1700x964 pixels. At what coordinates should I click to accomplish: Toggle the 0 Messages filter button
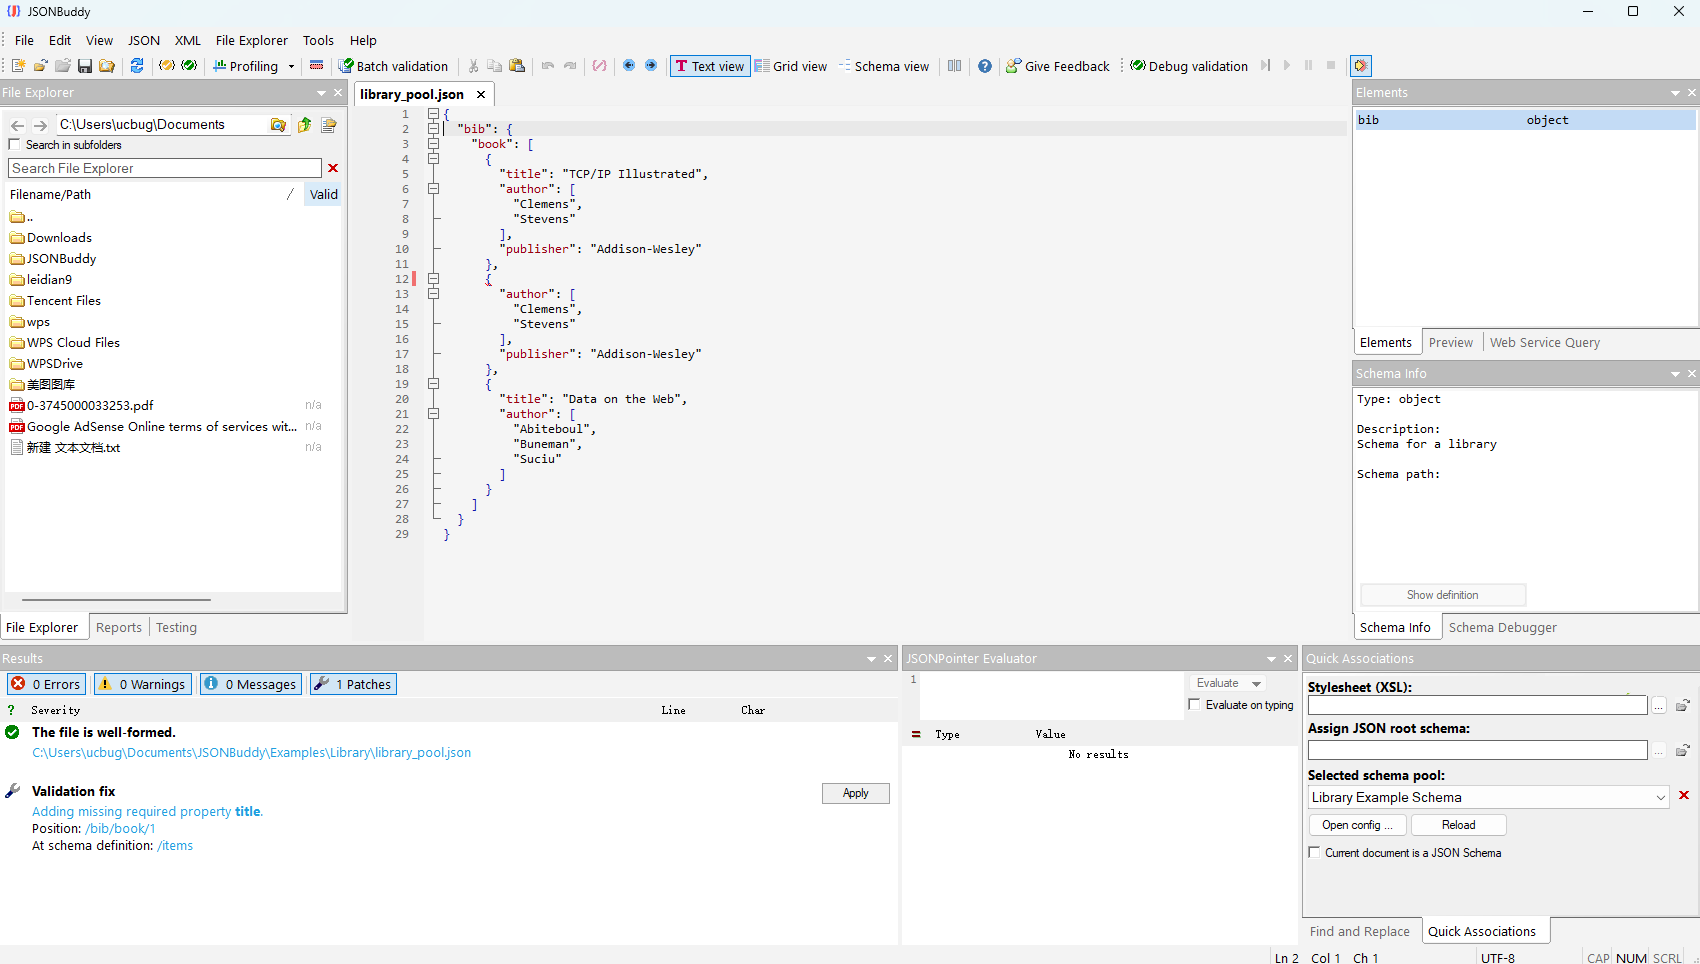point(250,684)
